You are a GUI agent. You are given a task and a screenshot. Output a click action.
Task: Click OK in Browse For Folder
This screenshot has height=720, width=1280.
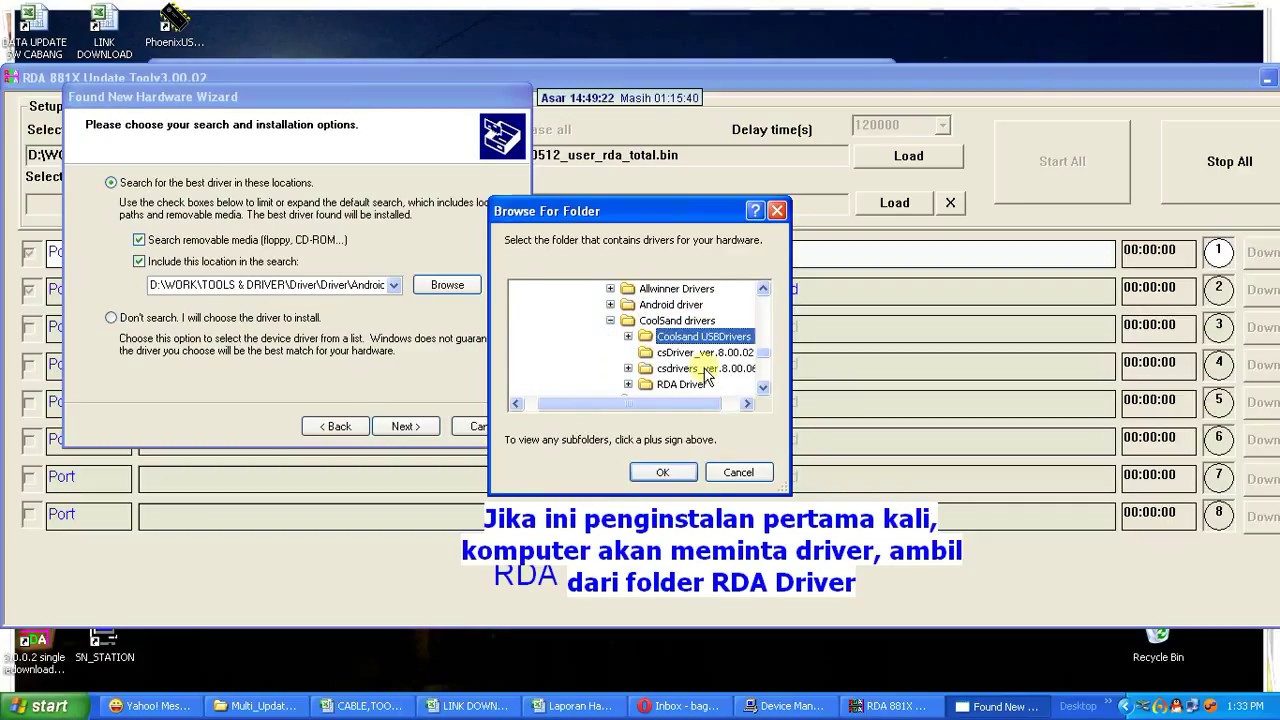663,473
